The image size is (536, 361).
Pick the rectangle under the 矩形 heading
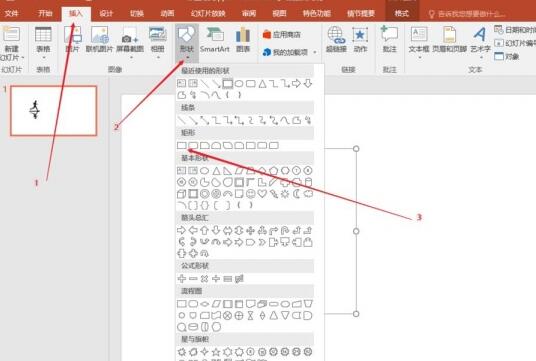click(x=182, y=146)
